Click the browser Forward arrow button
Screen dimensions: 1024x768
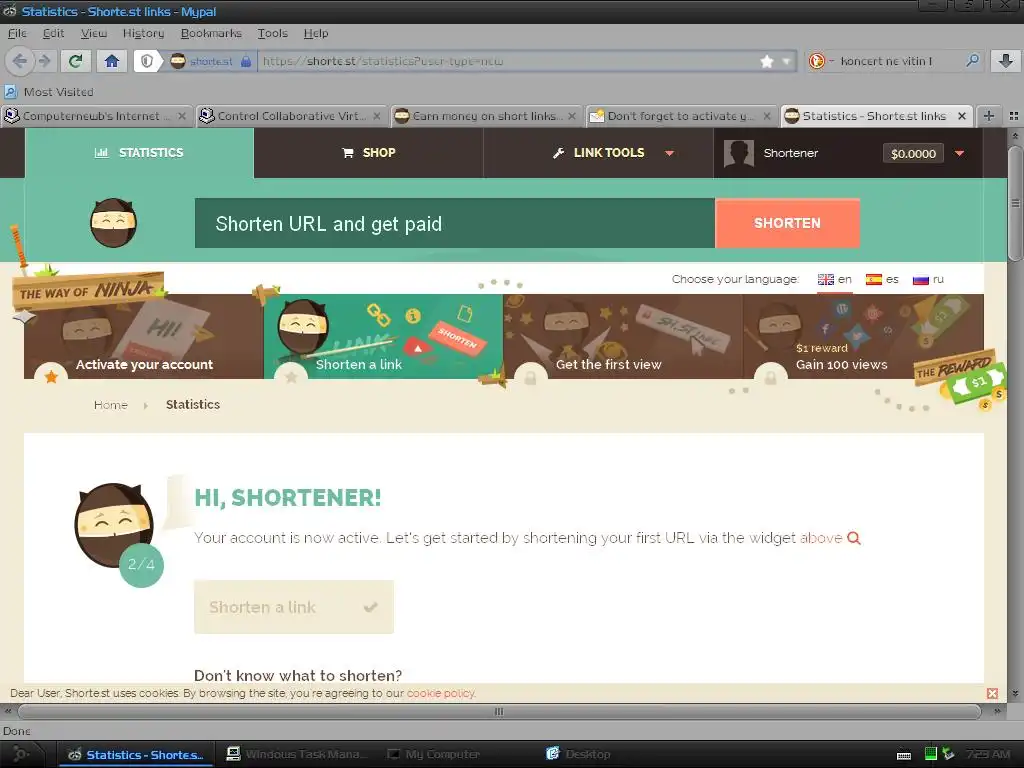tap(44, 61)
